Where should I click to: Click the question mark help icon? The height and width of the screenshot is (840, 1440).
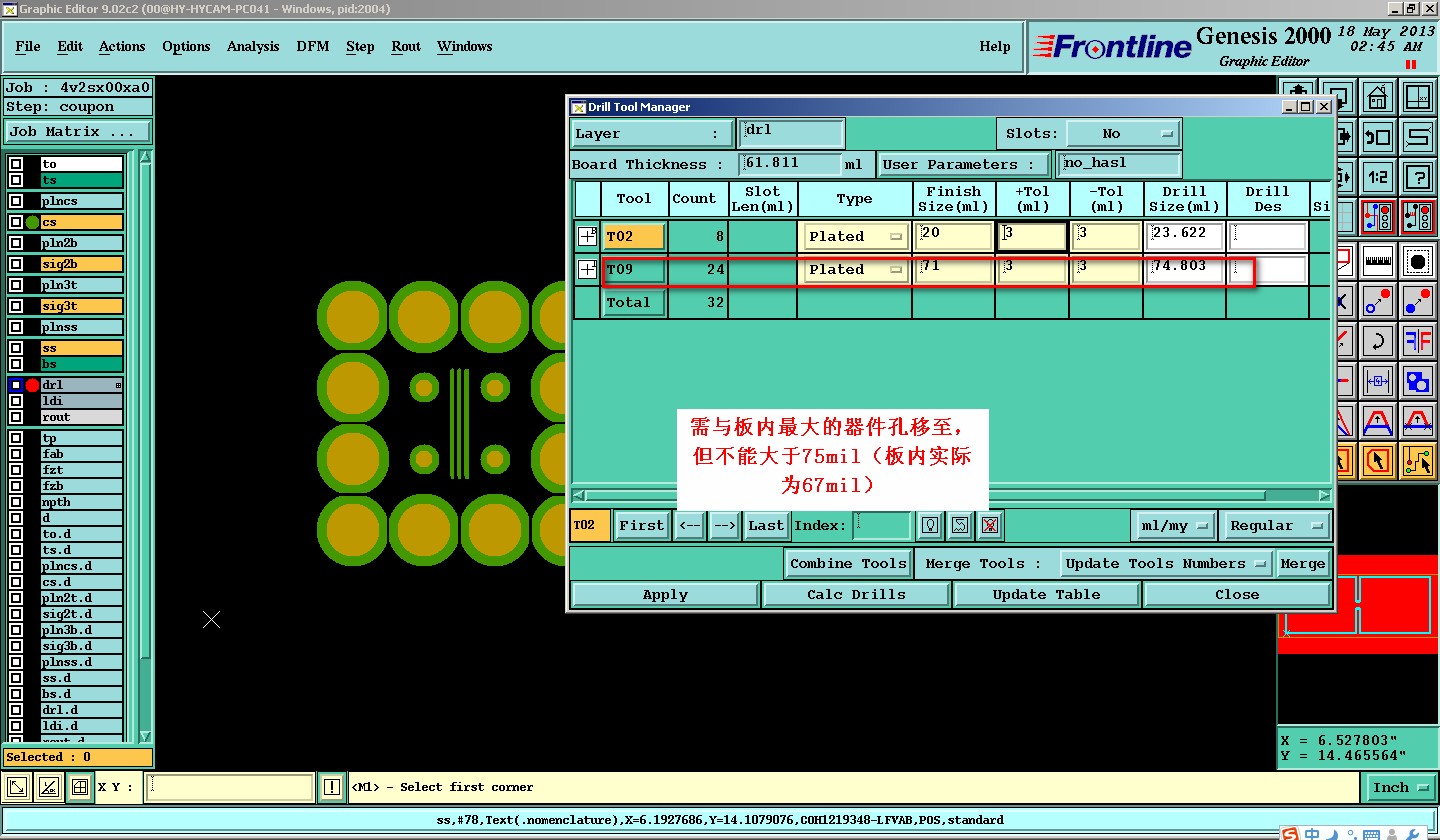(x=1418, y=177)
